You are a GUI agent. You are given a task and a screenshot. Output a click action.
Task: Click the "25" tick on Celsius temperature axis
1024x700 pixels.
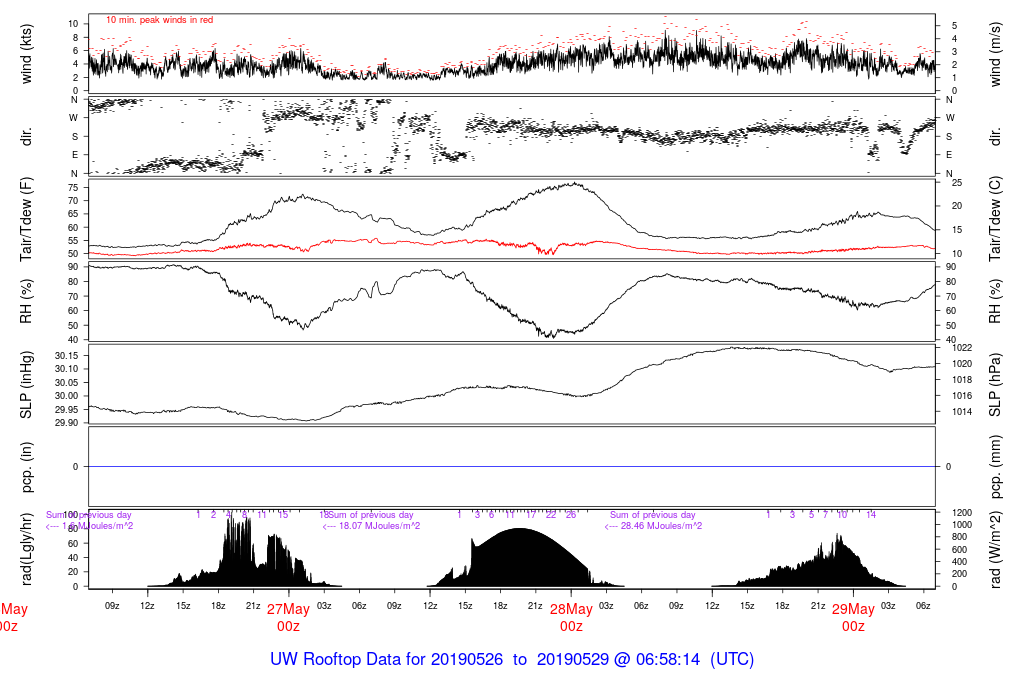pyautogui.click(x=957, y=183)
